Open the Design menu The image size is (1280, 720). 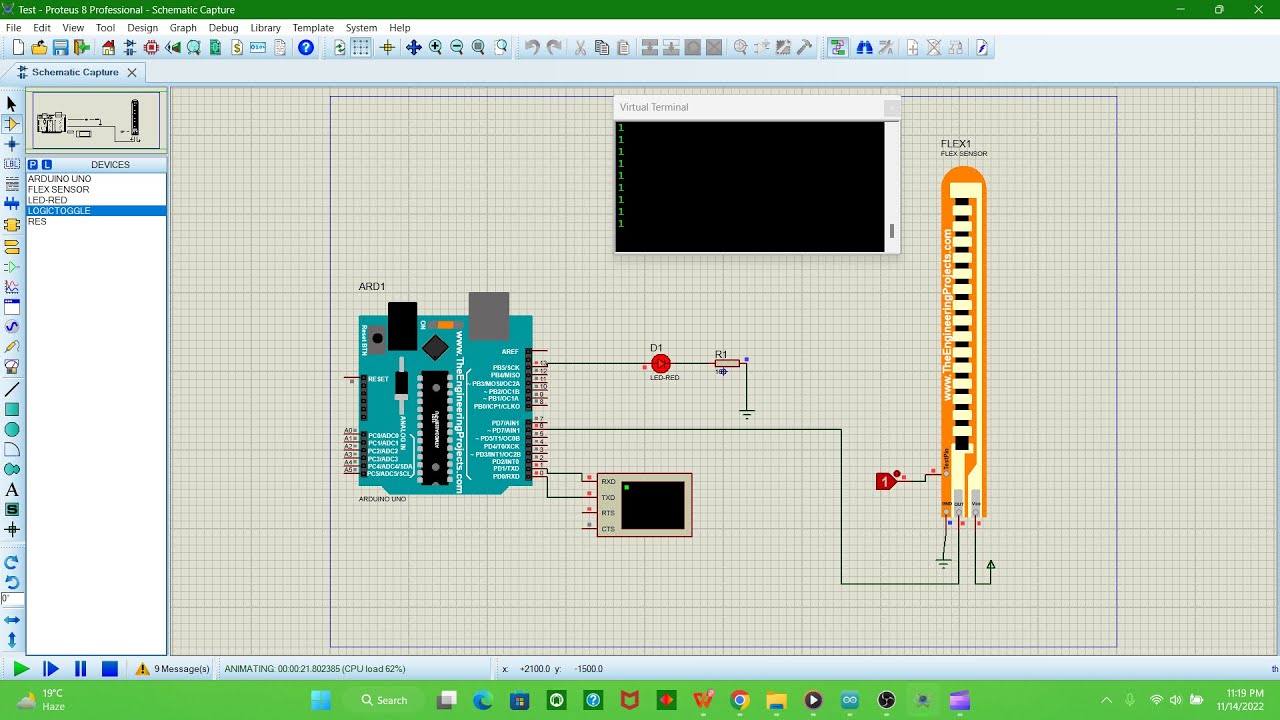142,28
